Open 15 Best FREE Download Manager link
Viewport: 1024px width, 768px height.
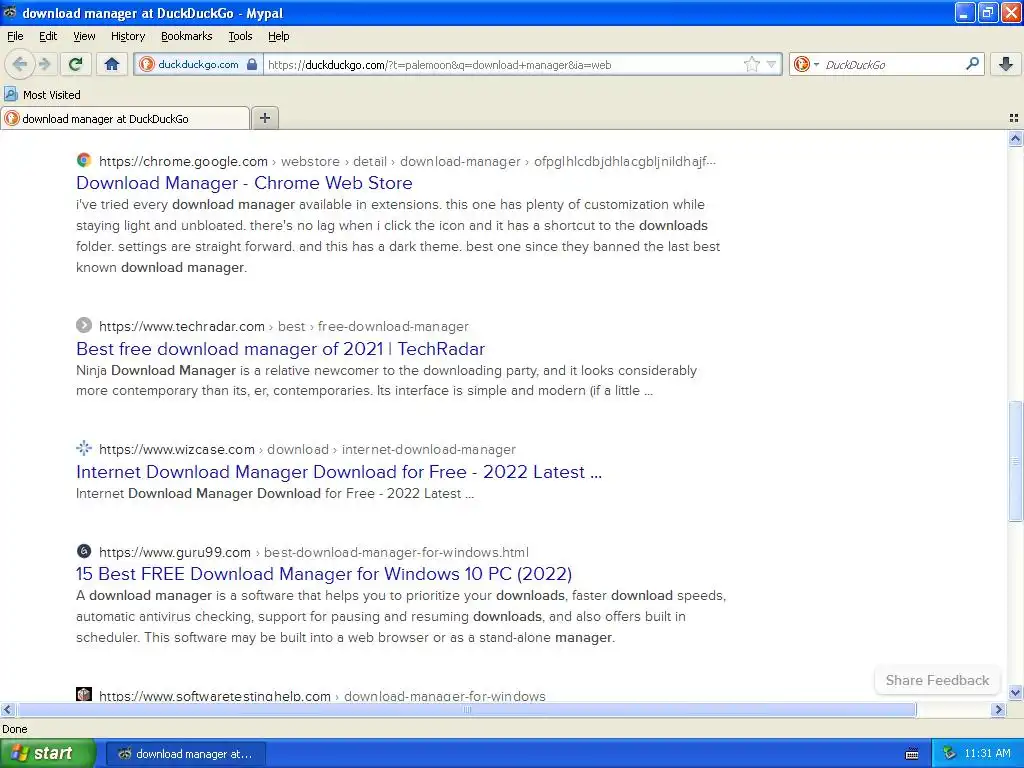(324, 574)
